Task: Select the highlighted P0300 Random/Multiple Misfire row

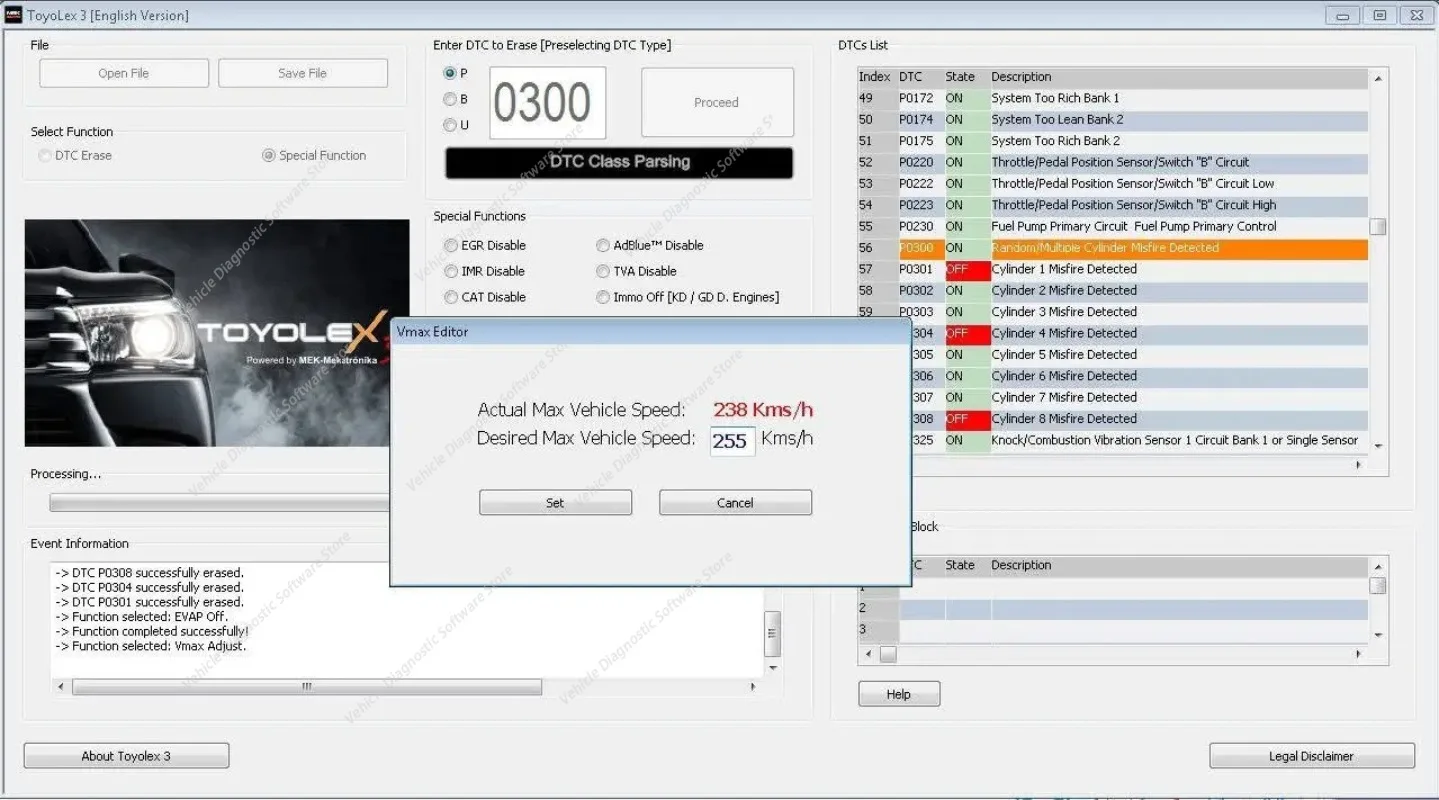Action: [x=1112, y=248]
